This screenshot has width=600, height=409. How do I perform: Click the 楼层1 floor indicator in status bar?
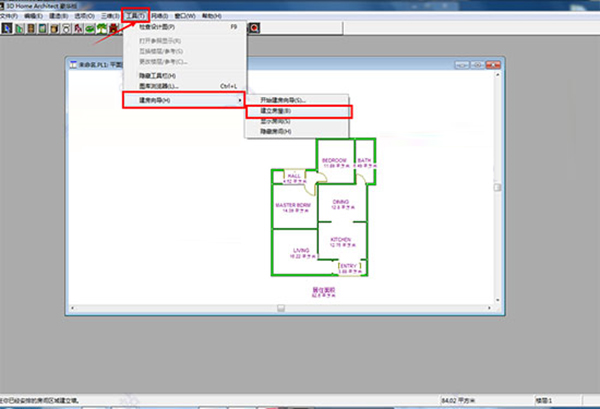tap(544, 401)
